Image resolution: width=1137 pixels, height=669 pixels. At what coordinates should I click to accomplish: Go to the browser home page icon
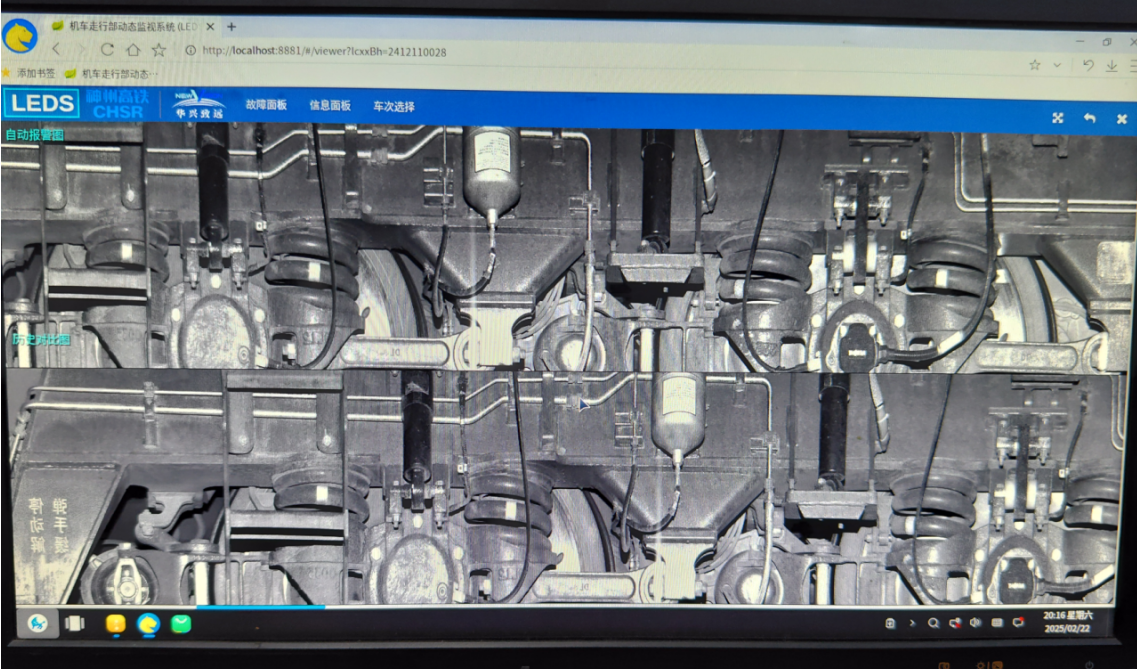pos(133,50)
